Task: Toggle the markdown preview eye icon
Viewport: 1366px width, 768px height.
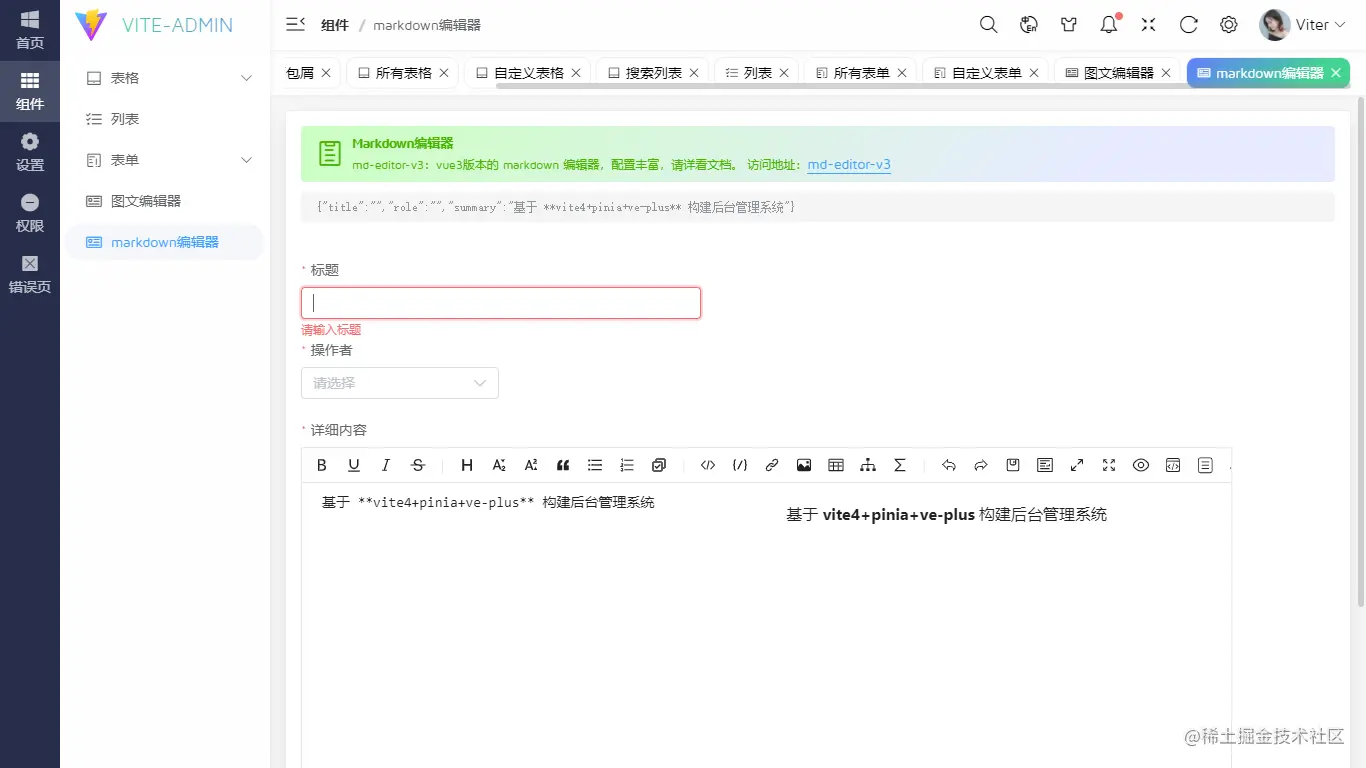Action: (x=1140, y=465)
